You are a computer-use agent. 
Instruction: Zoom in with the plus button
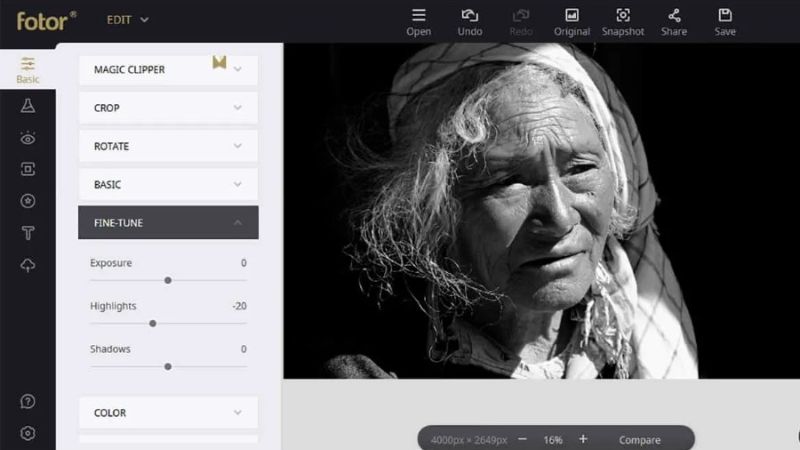click(x=583, y=439)
